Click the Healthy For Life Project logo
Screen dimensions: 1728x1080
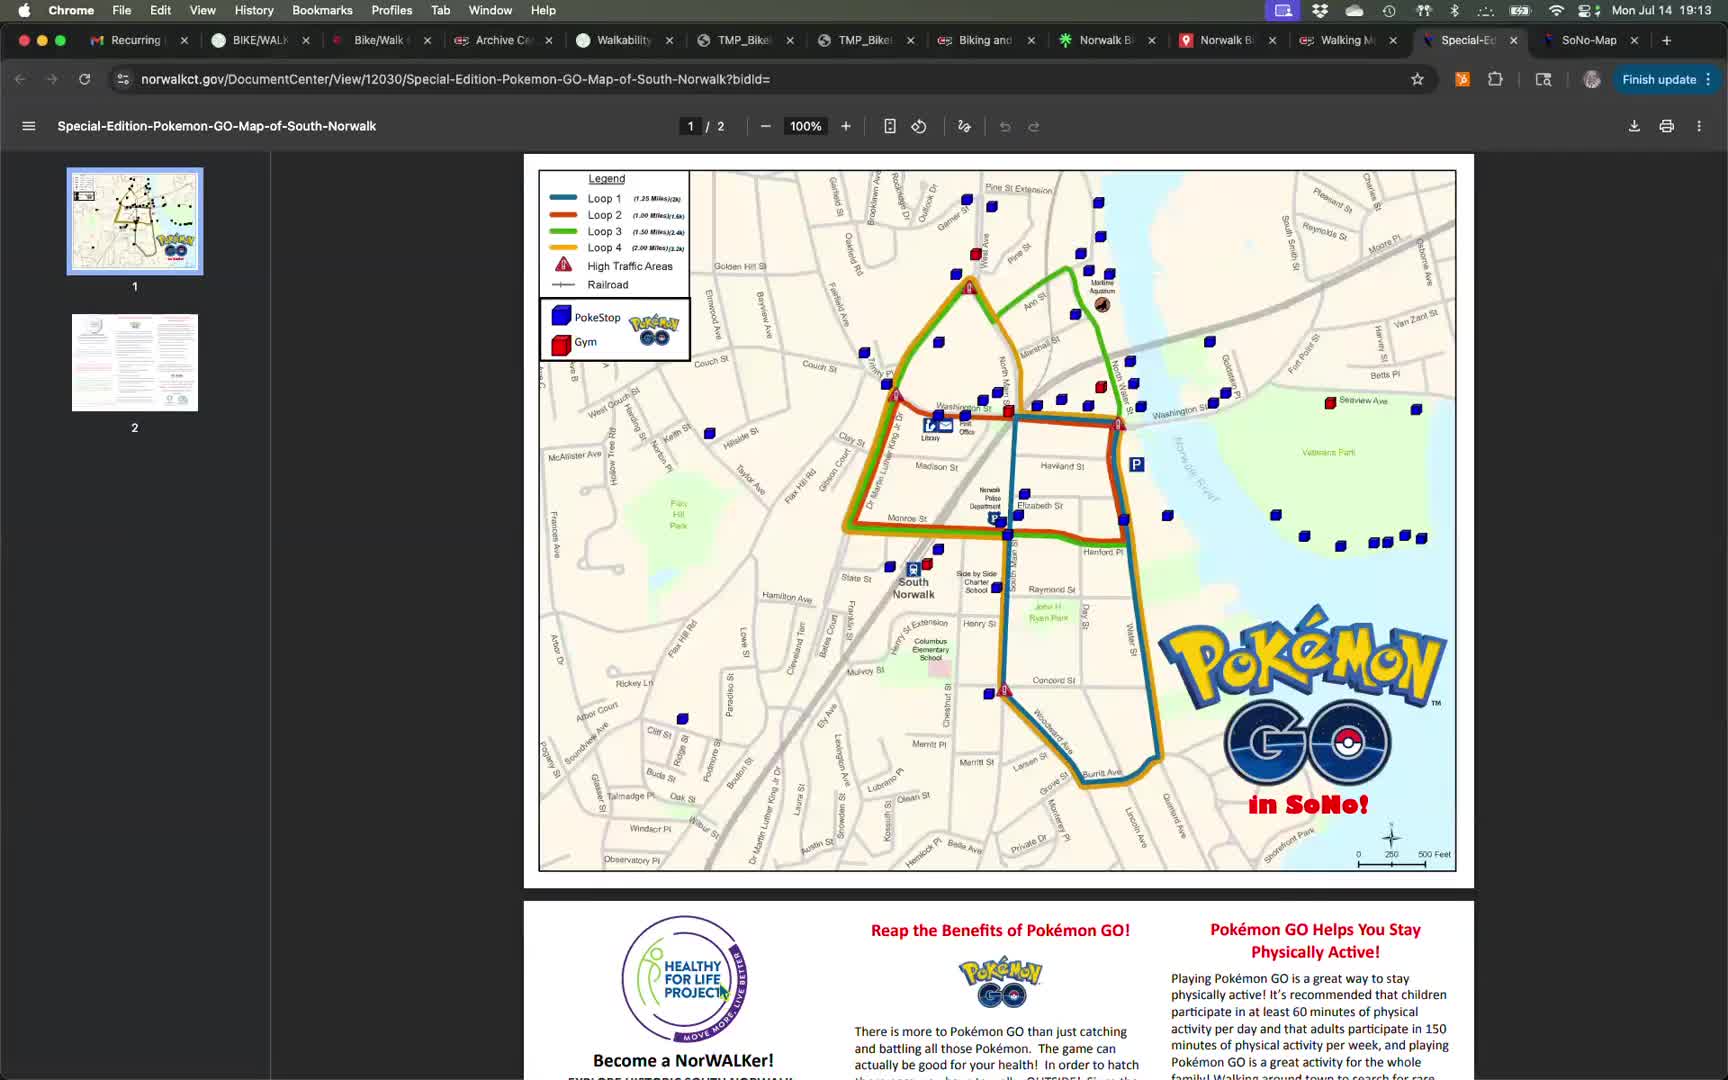685,979
